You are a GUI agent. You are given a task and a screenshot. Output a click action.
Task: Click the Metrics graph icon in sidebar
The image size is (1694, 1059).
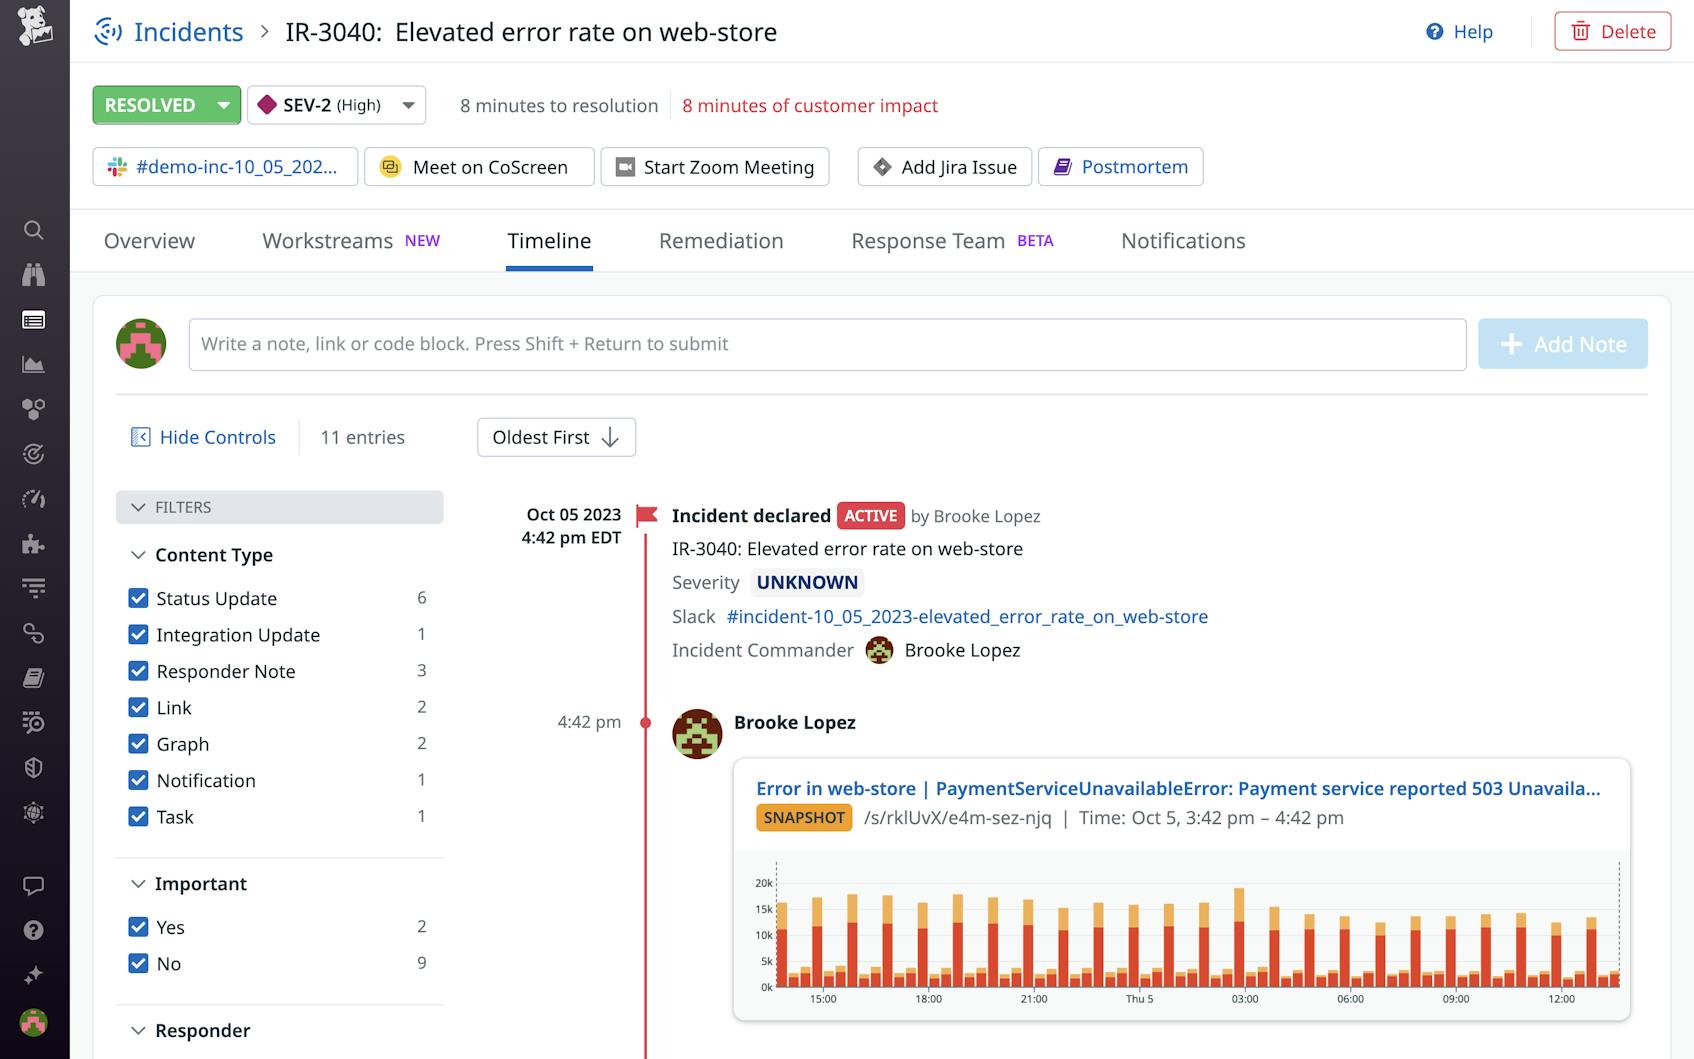[34, 364]
